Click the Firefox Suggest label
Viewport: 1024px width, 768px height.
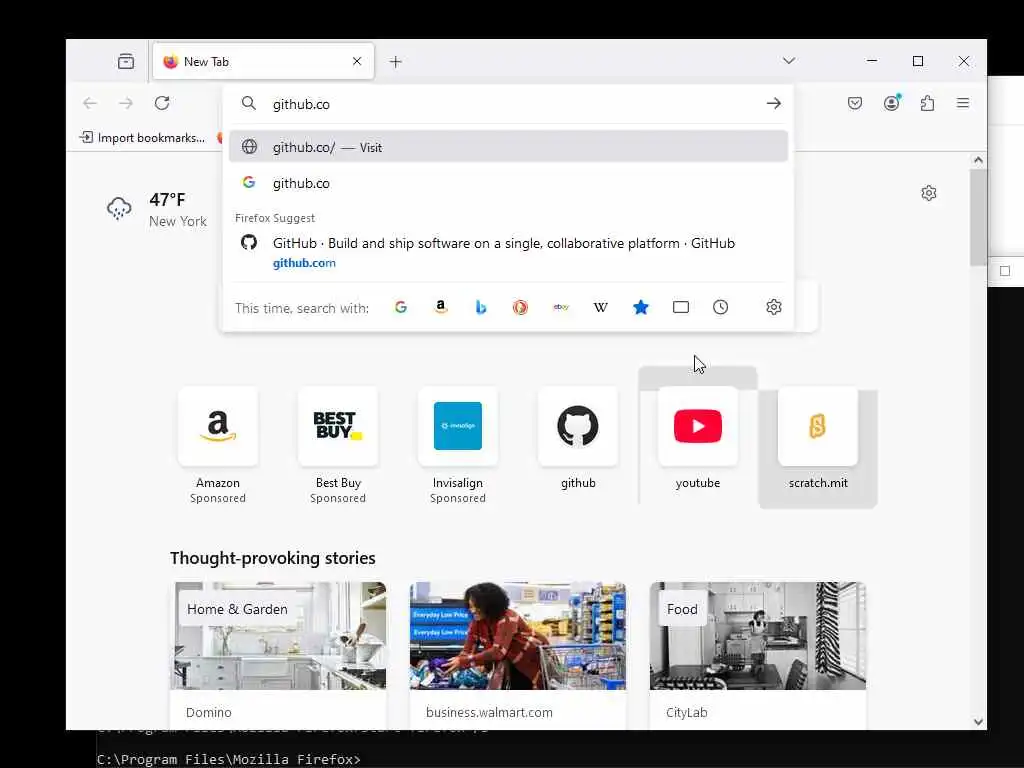pyautogui.click(x=275, y=218)
